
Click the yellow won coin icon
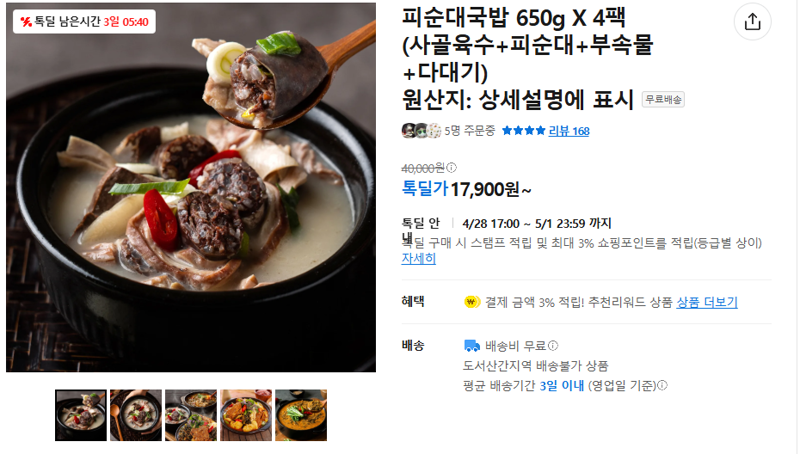(x=472, y=302)
